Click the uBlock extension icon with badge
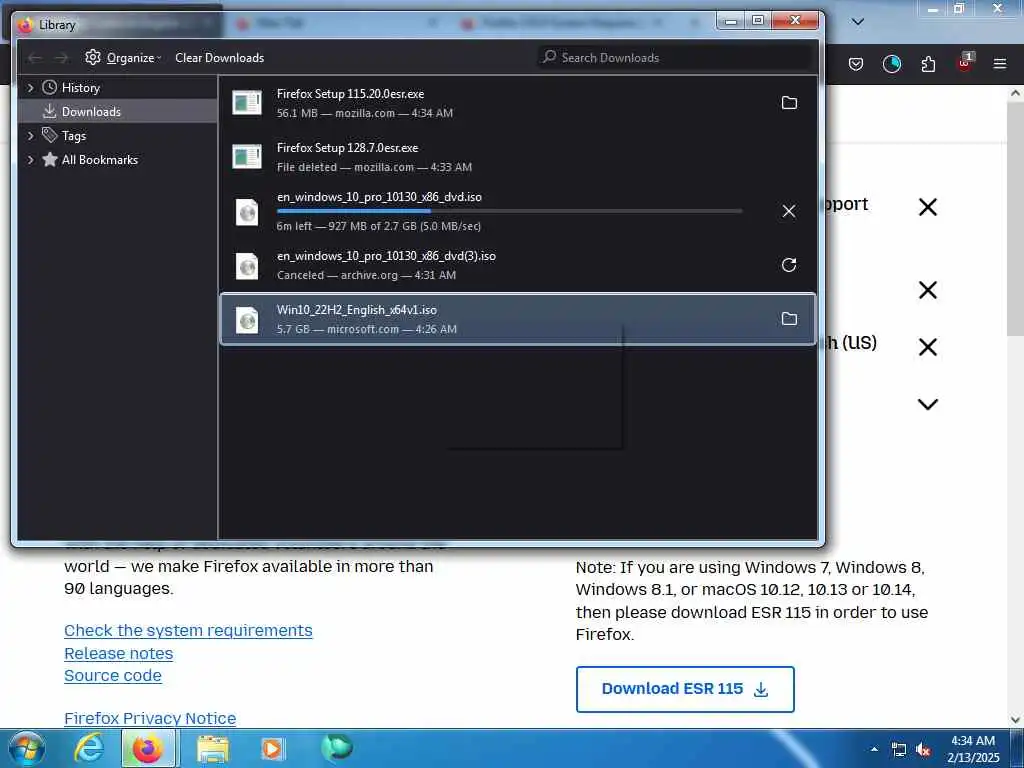The width and height of the screenshot is (1024, 768). [x=965, y=63]
